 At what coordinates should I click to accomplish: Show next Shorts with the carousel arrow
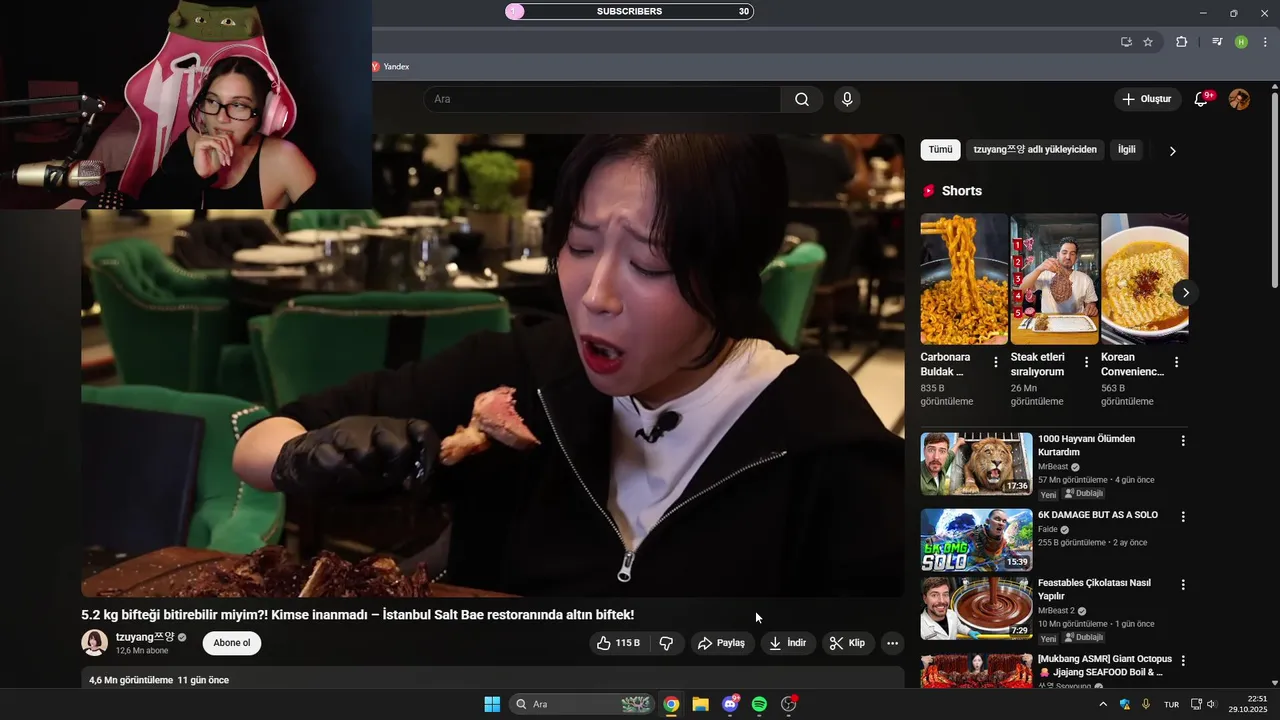pyautogui.click(x=1185, y=293)
